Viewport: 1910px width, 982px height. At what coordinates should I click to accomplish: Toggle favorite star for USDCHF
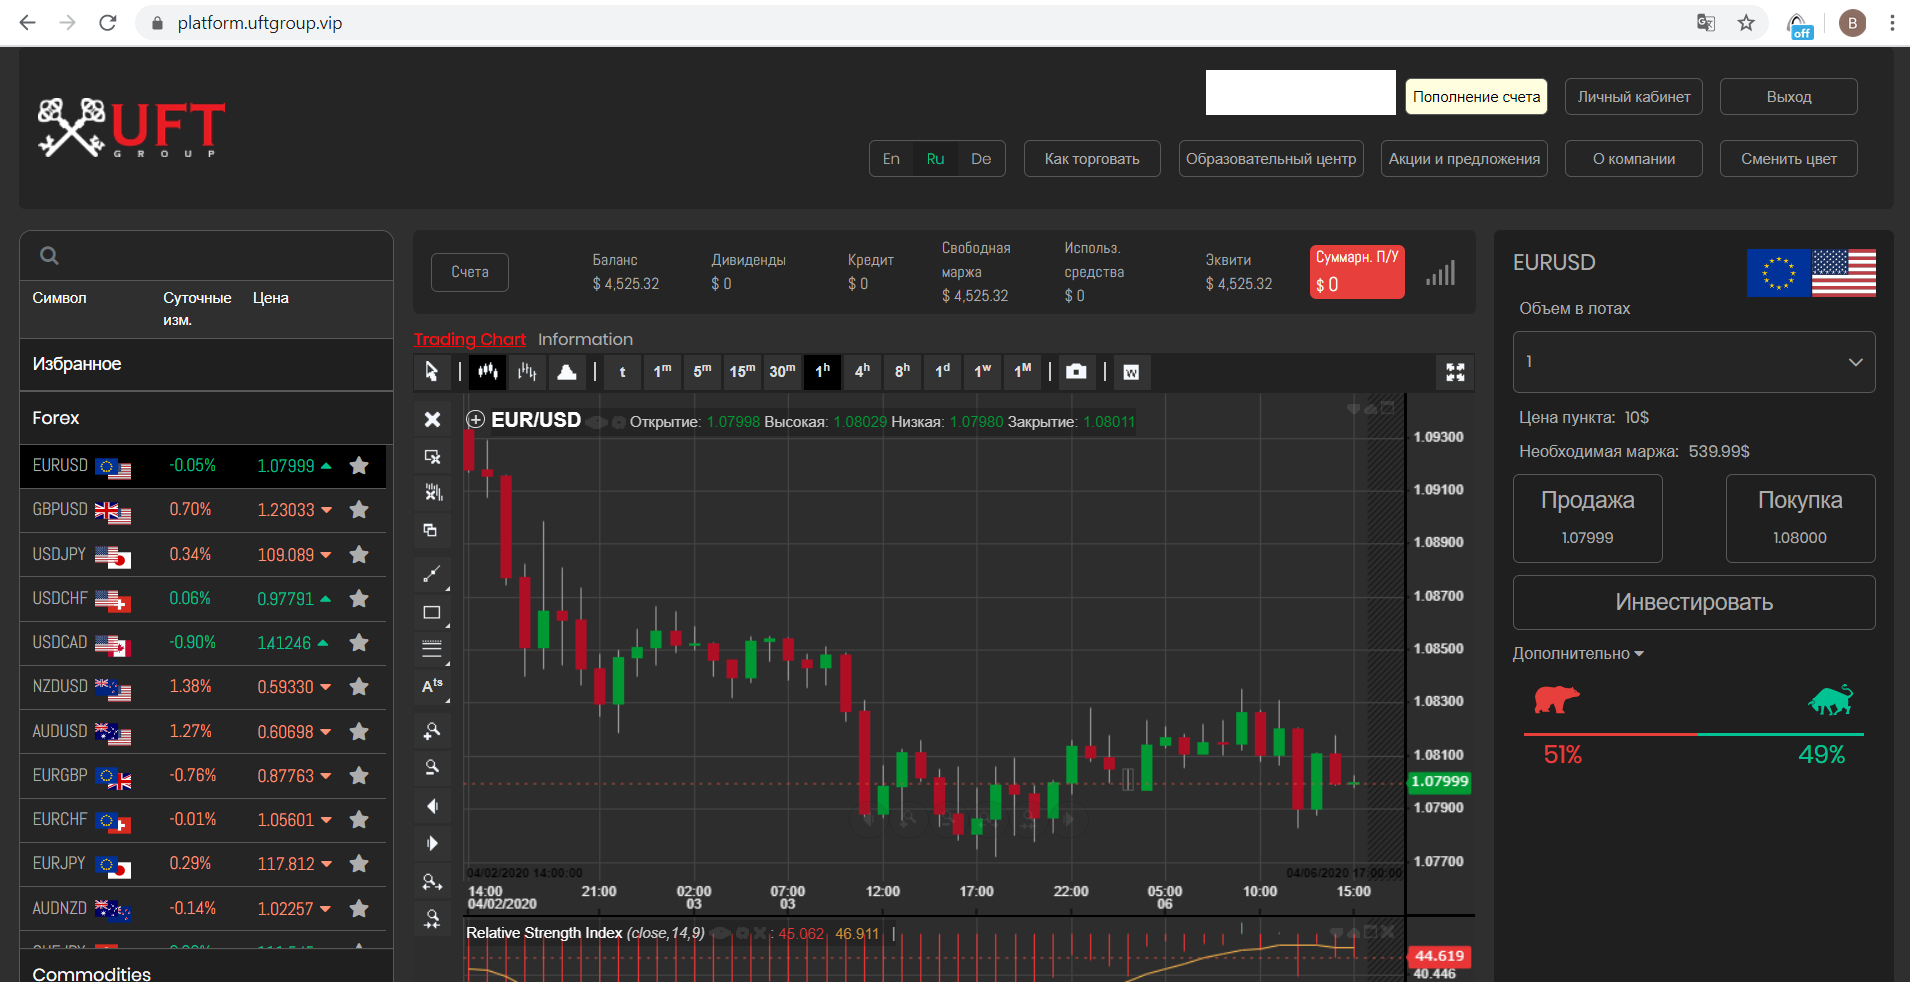pos(359,598)
